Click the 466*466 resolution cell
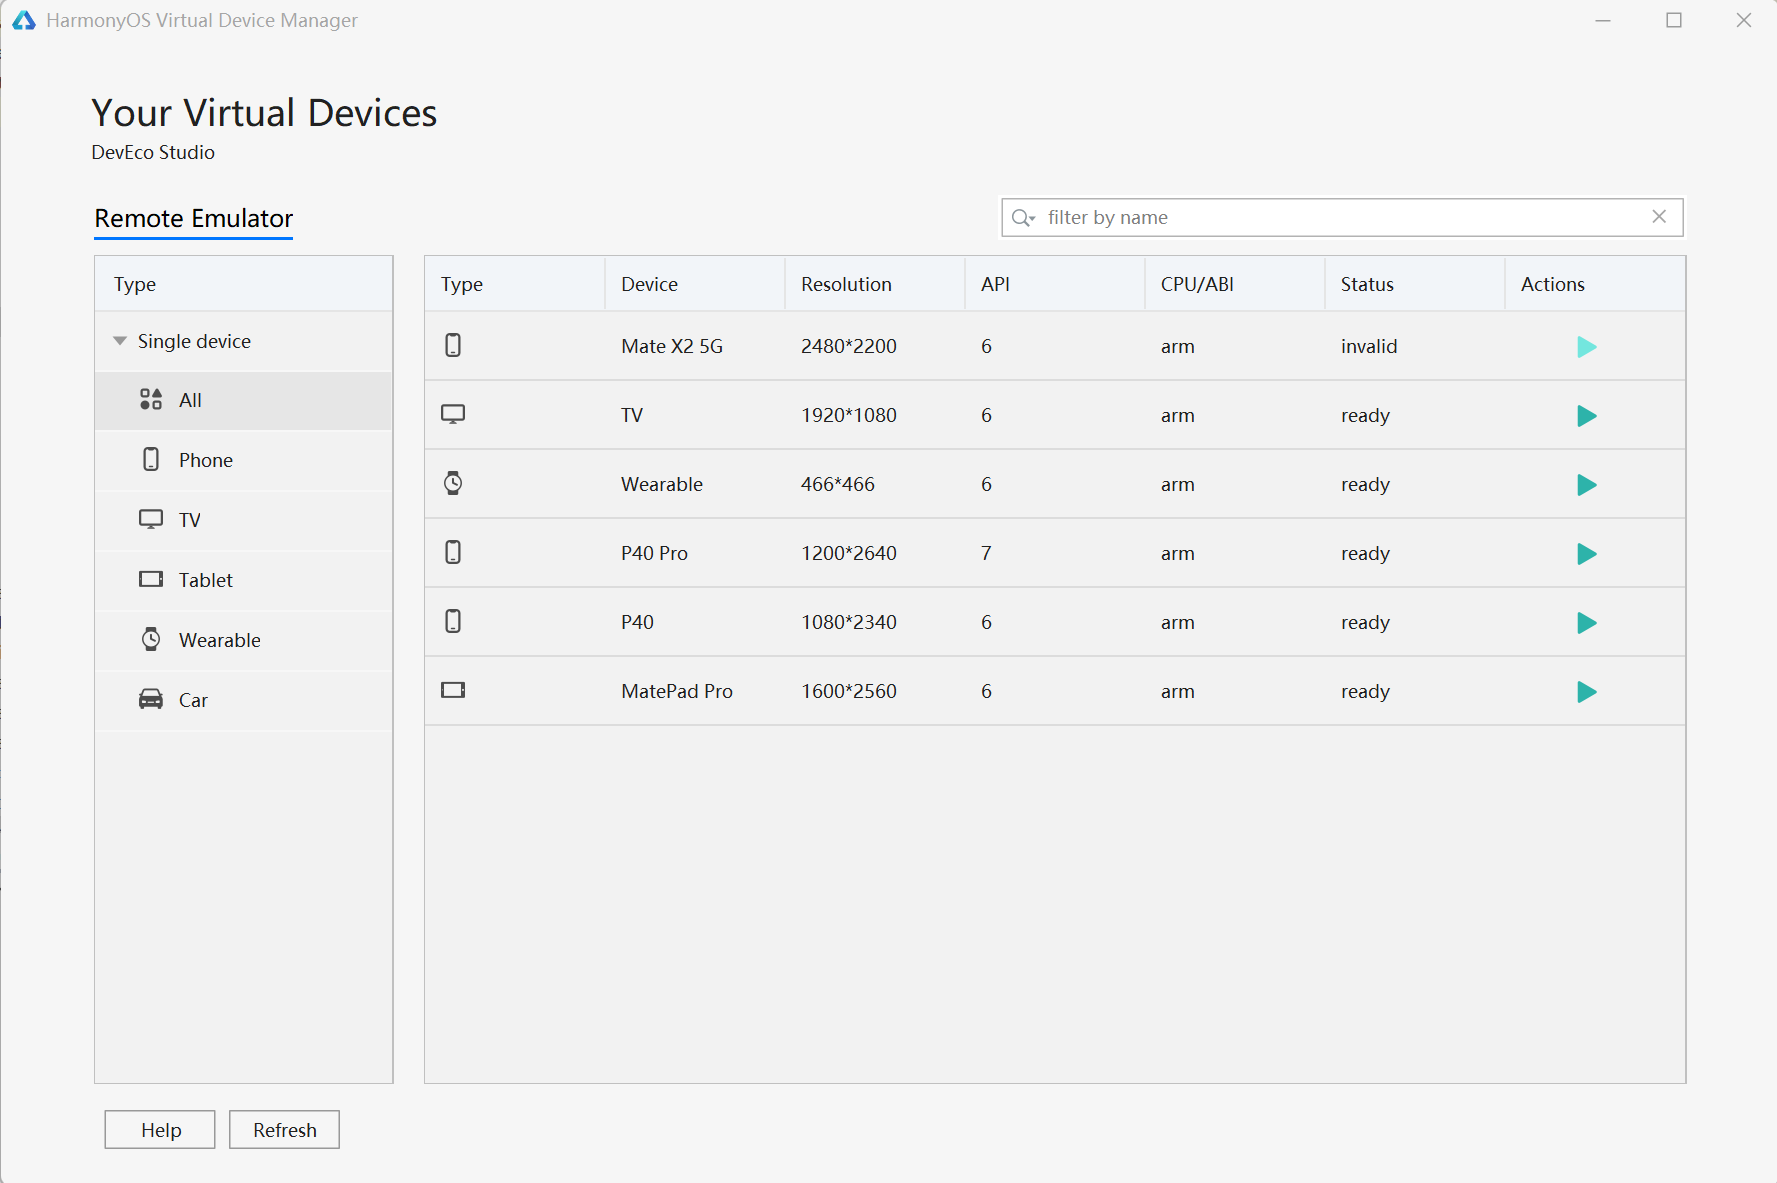Viewport: 1777px width, 1183px height. point(838,484)
